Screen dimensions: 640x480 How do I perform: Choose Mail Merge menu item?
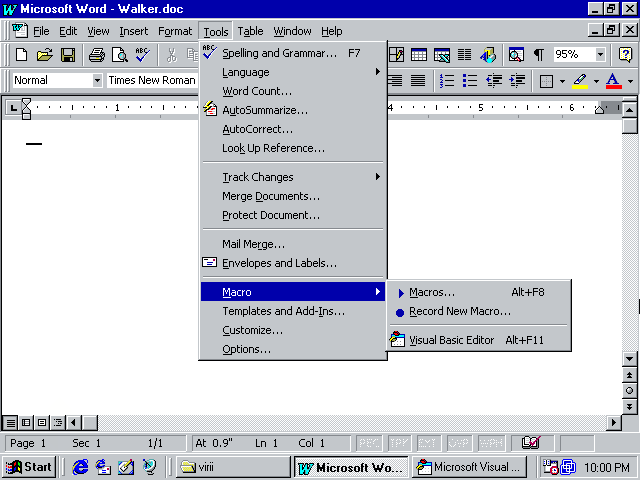(293, 244)
